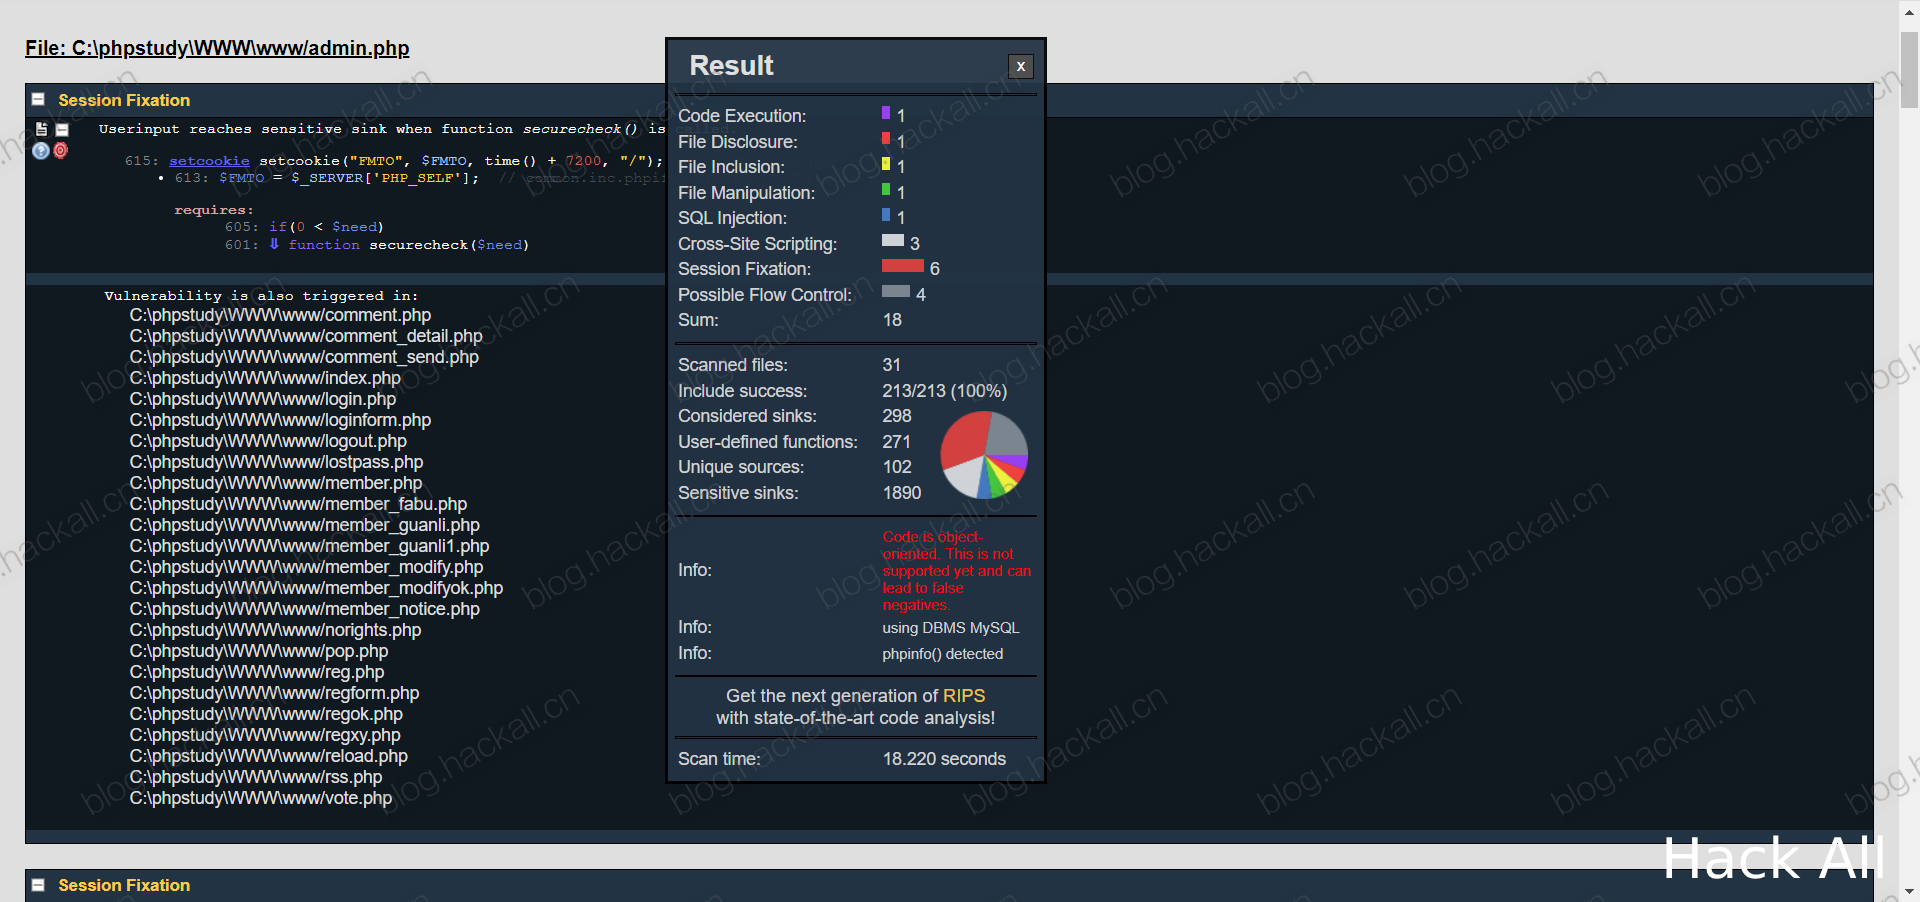Click the white Cross-Site Scripting bar
Screen dimensions: 1920x902
[x=893, y=241]
